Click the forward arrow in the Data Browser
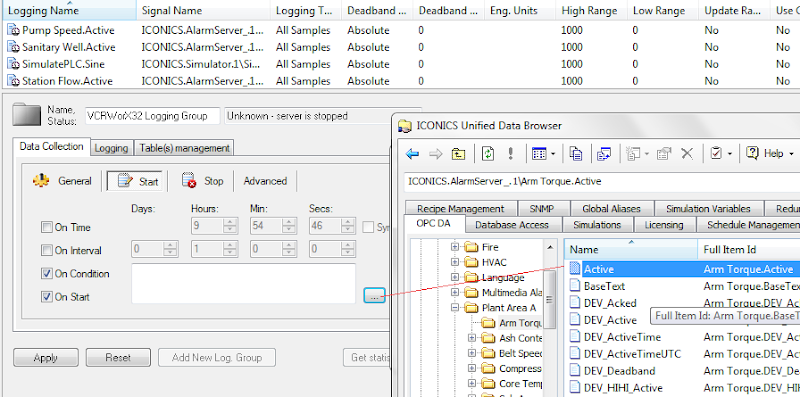Viewport: 800px width, 397px height. tap(435, 154)
